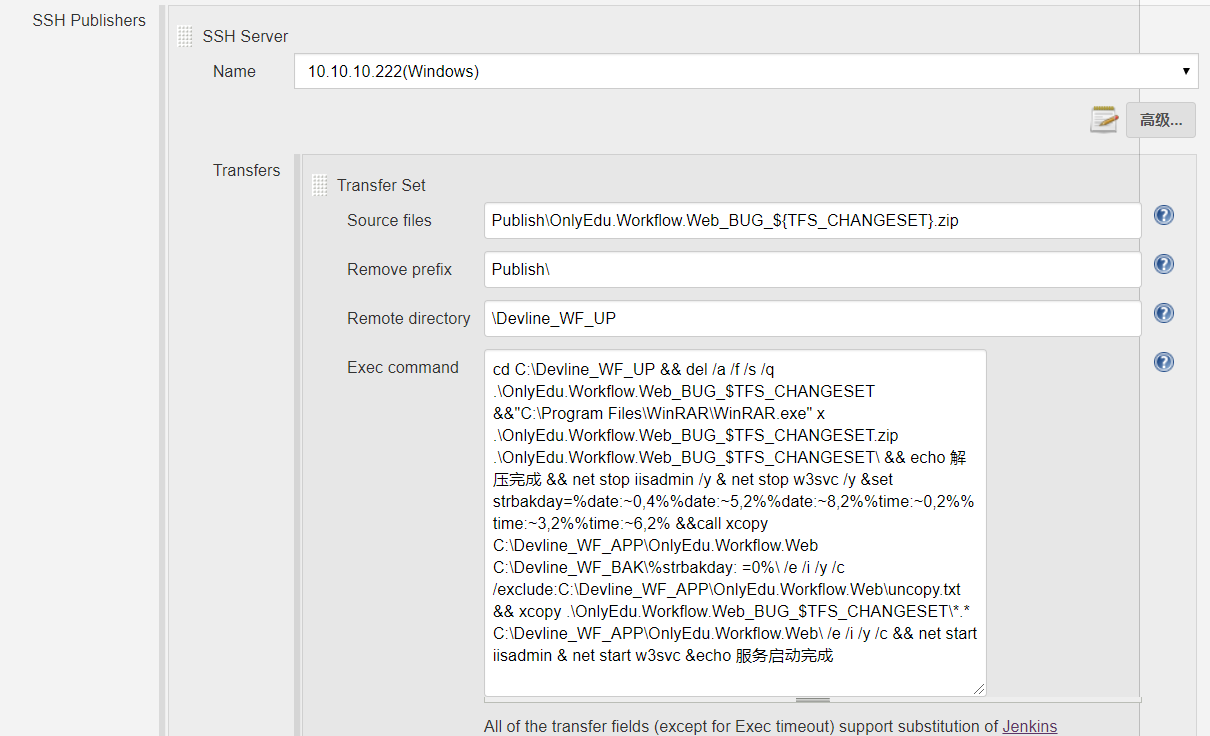Click inside the Exec command textarea

pos(735,520)
